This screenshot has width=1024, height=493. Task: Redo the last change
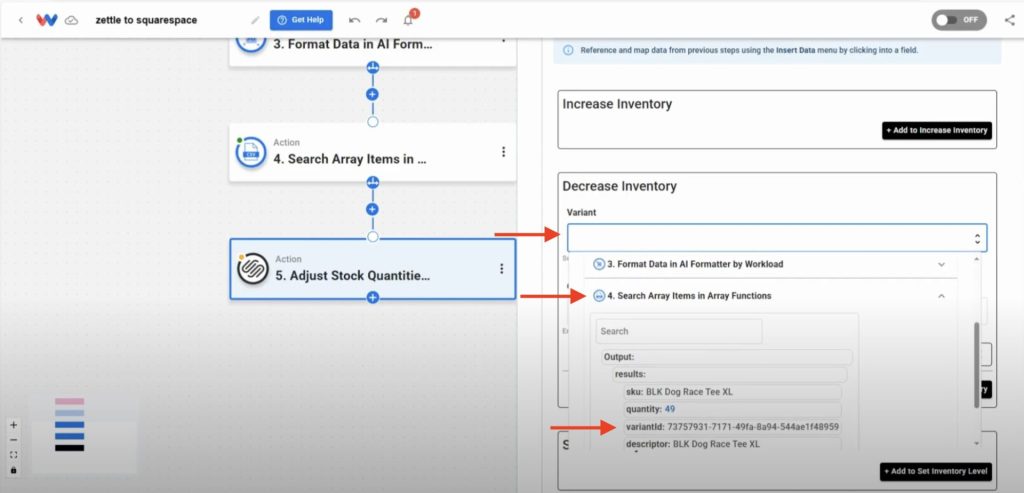[x=381, y=20]
